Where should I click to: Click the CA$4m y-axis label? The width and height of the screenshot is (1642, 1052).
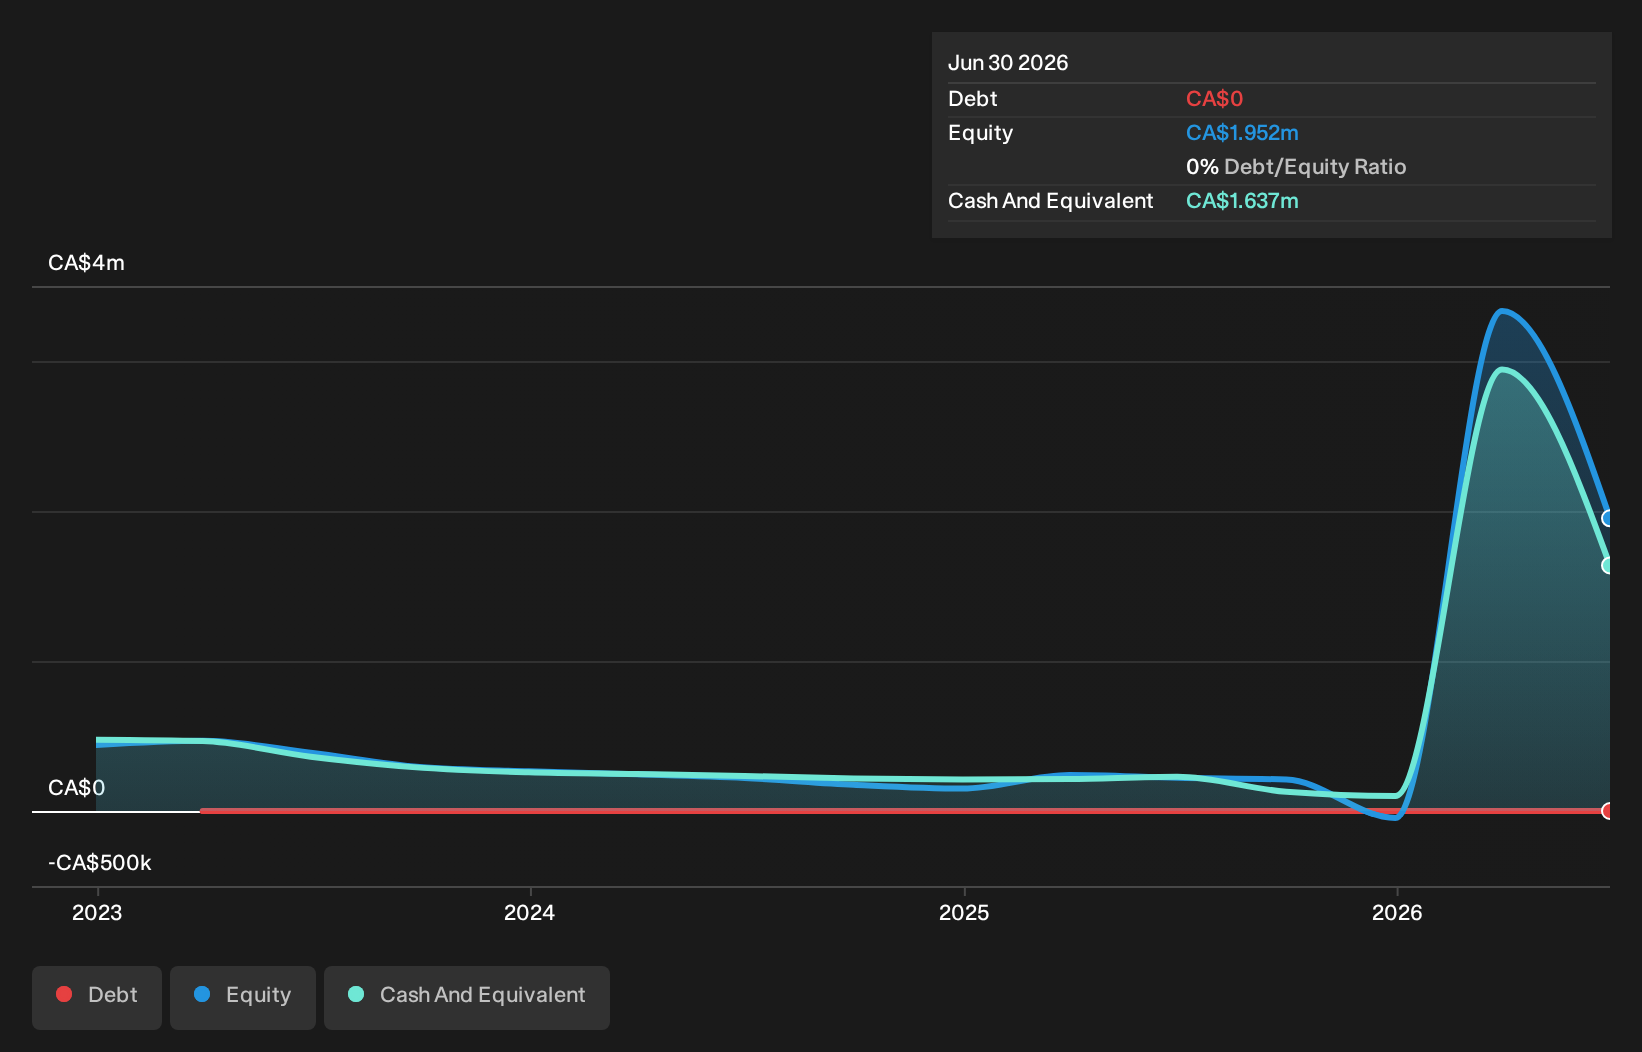pos(86,263)
